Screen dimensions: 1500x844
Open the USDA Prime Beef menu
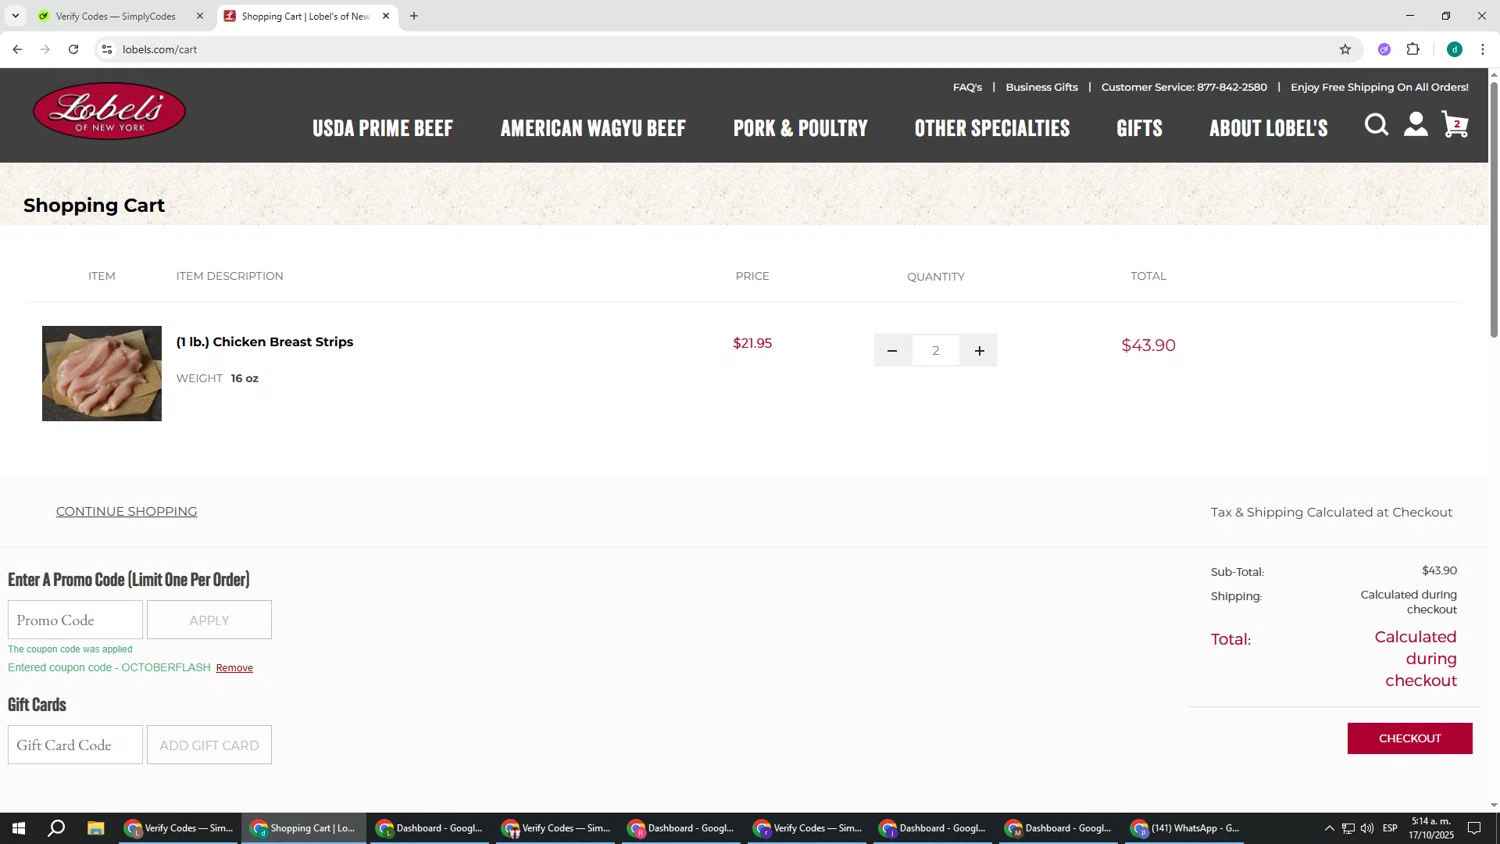tap(382, 128)
